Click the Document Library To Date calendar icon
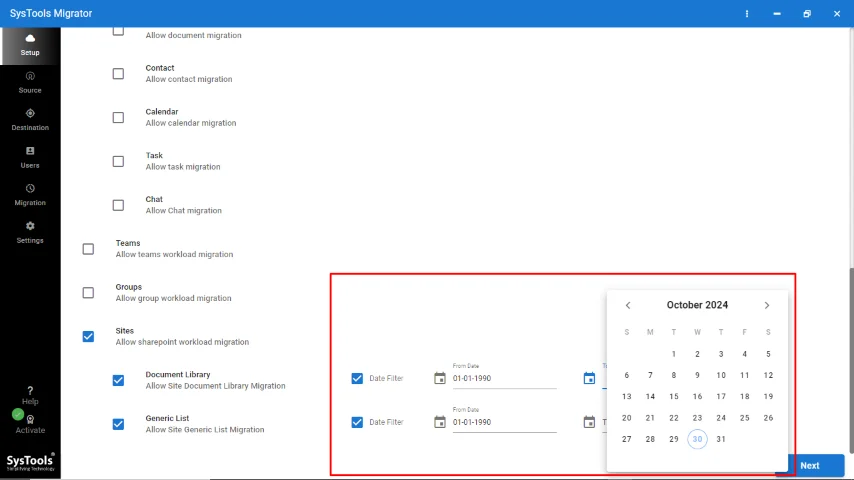 click(589, 378)
